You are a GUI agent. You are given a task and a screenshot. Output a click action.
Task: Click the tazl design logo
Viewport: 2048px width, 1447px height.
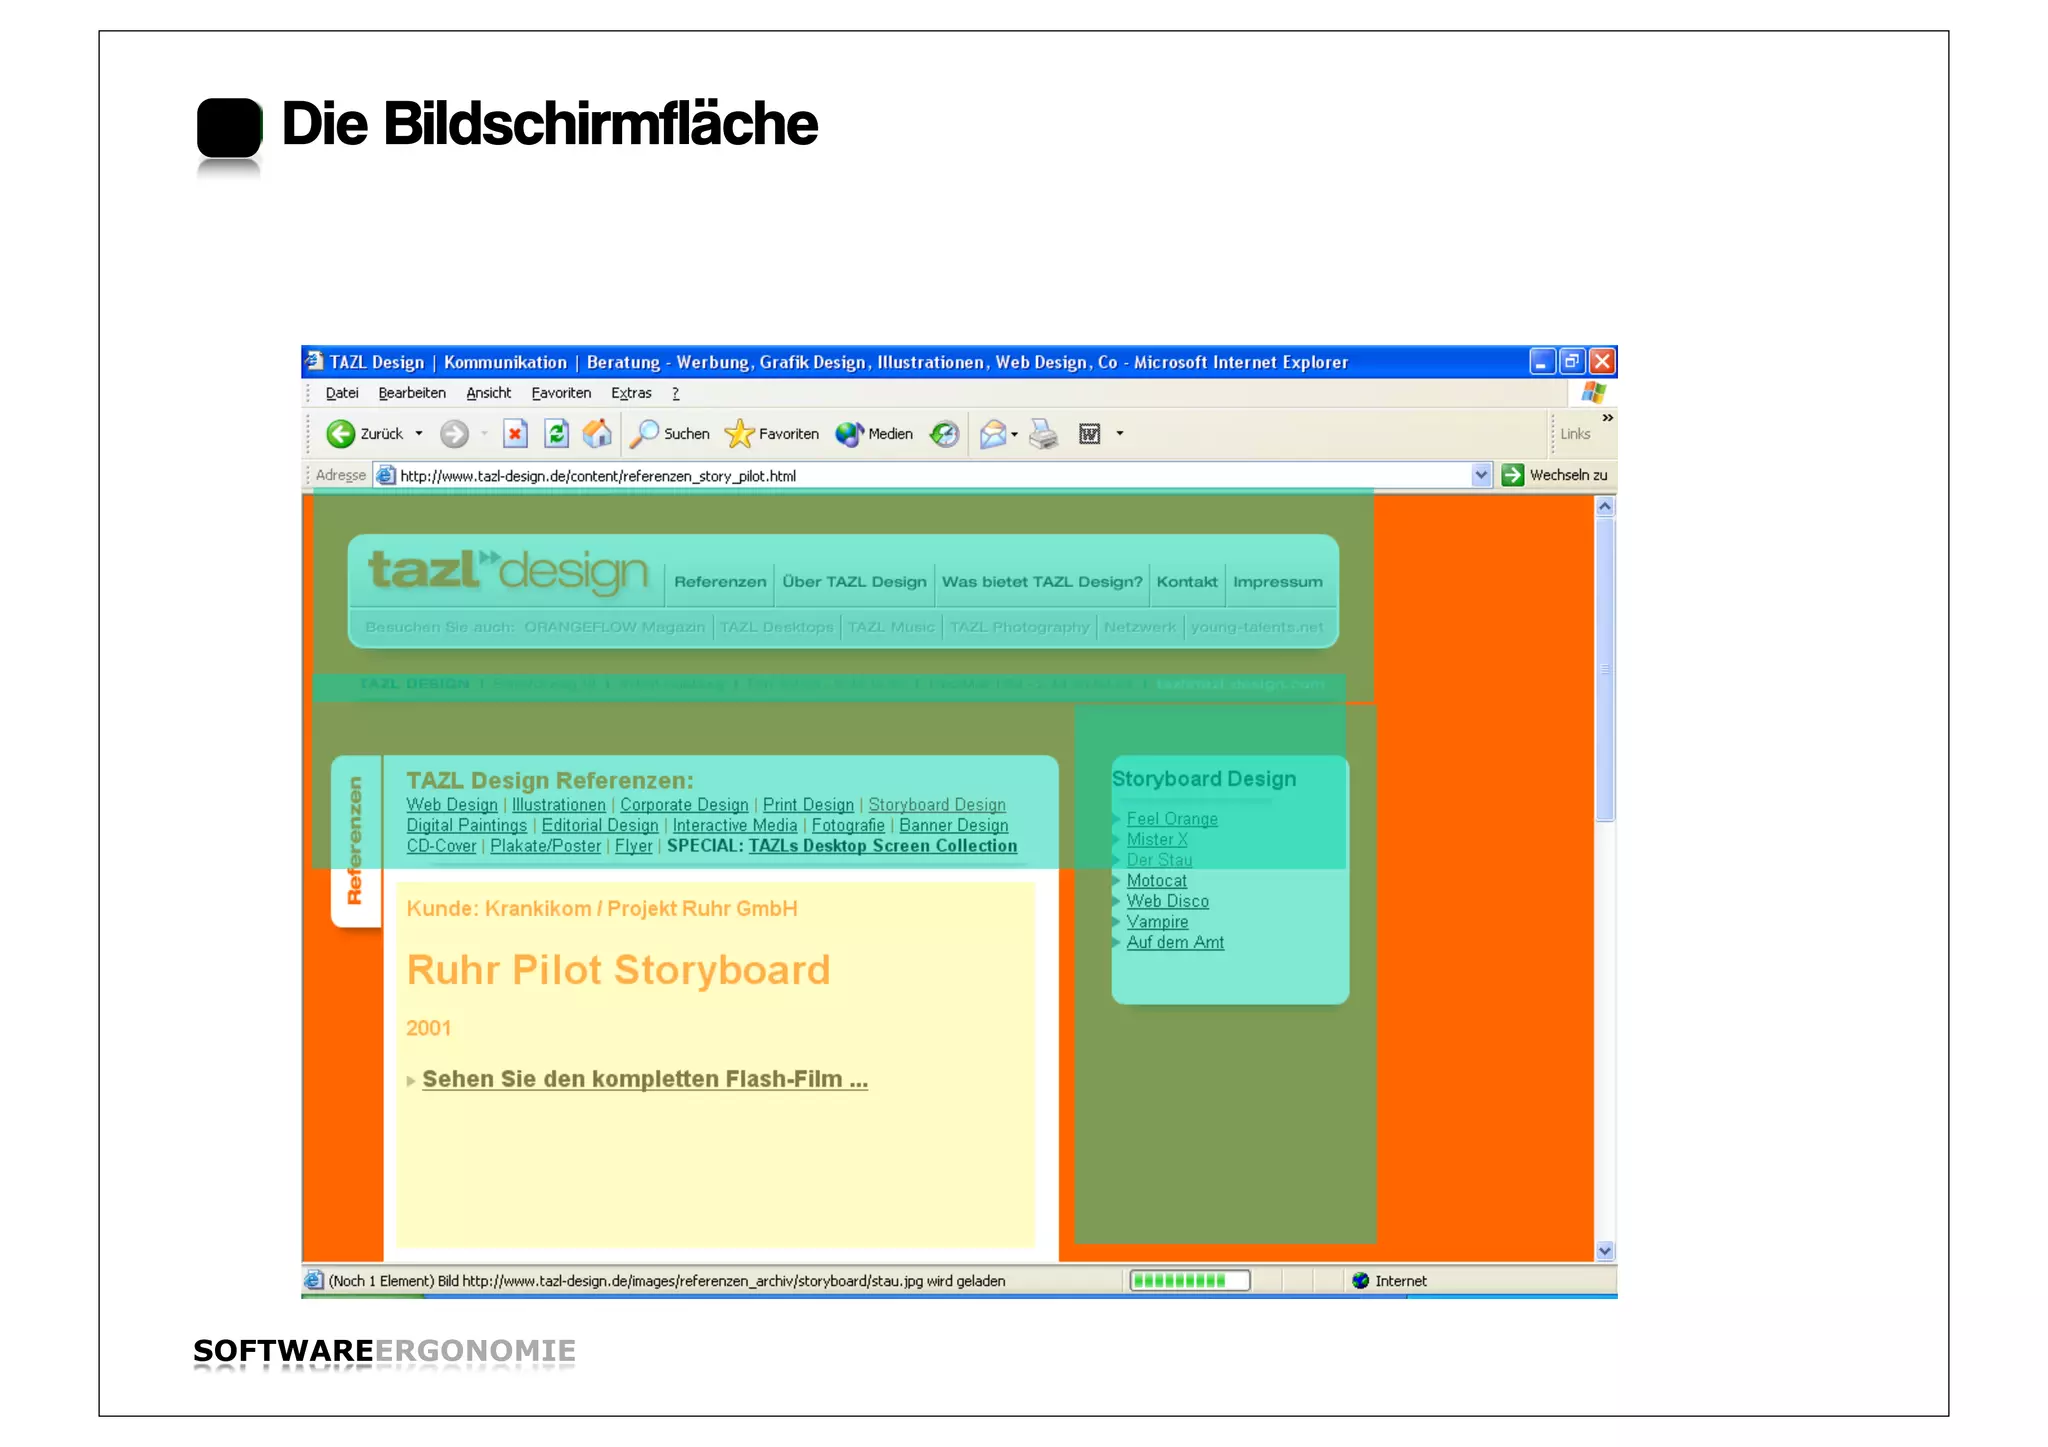coord(508,571)
